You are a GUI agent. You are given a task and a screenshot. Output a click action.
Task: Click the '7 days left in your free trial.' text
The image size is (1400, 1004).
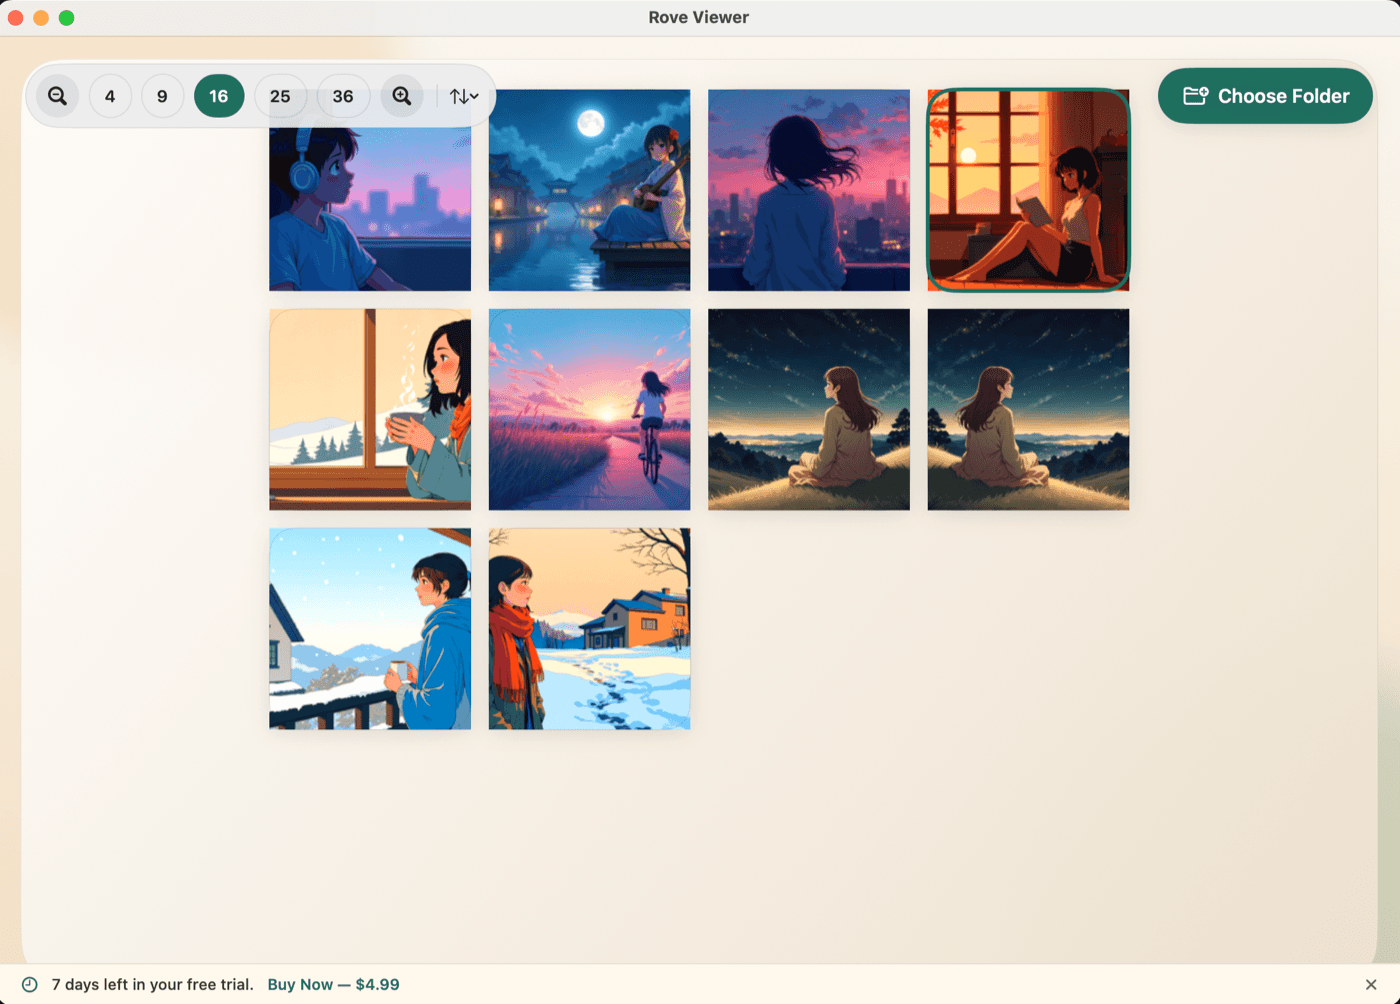153,984
